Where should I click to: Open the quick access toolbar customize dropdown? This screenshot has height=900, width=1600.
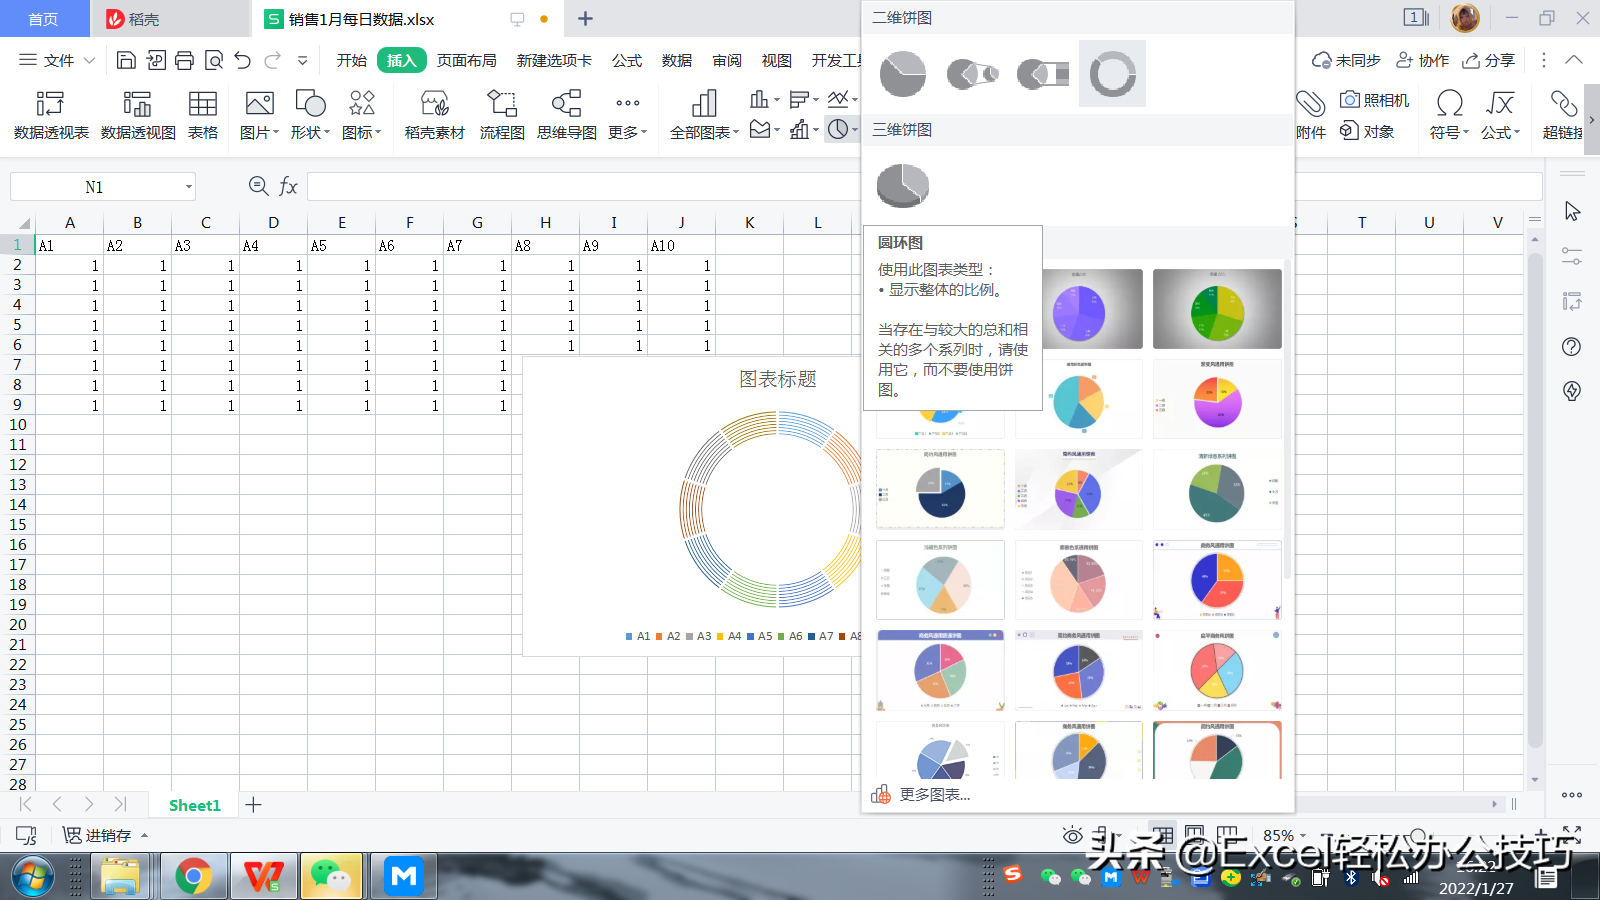302,60
